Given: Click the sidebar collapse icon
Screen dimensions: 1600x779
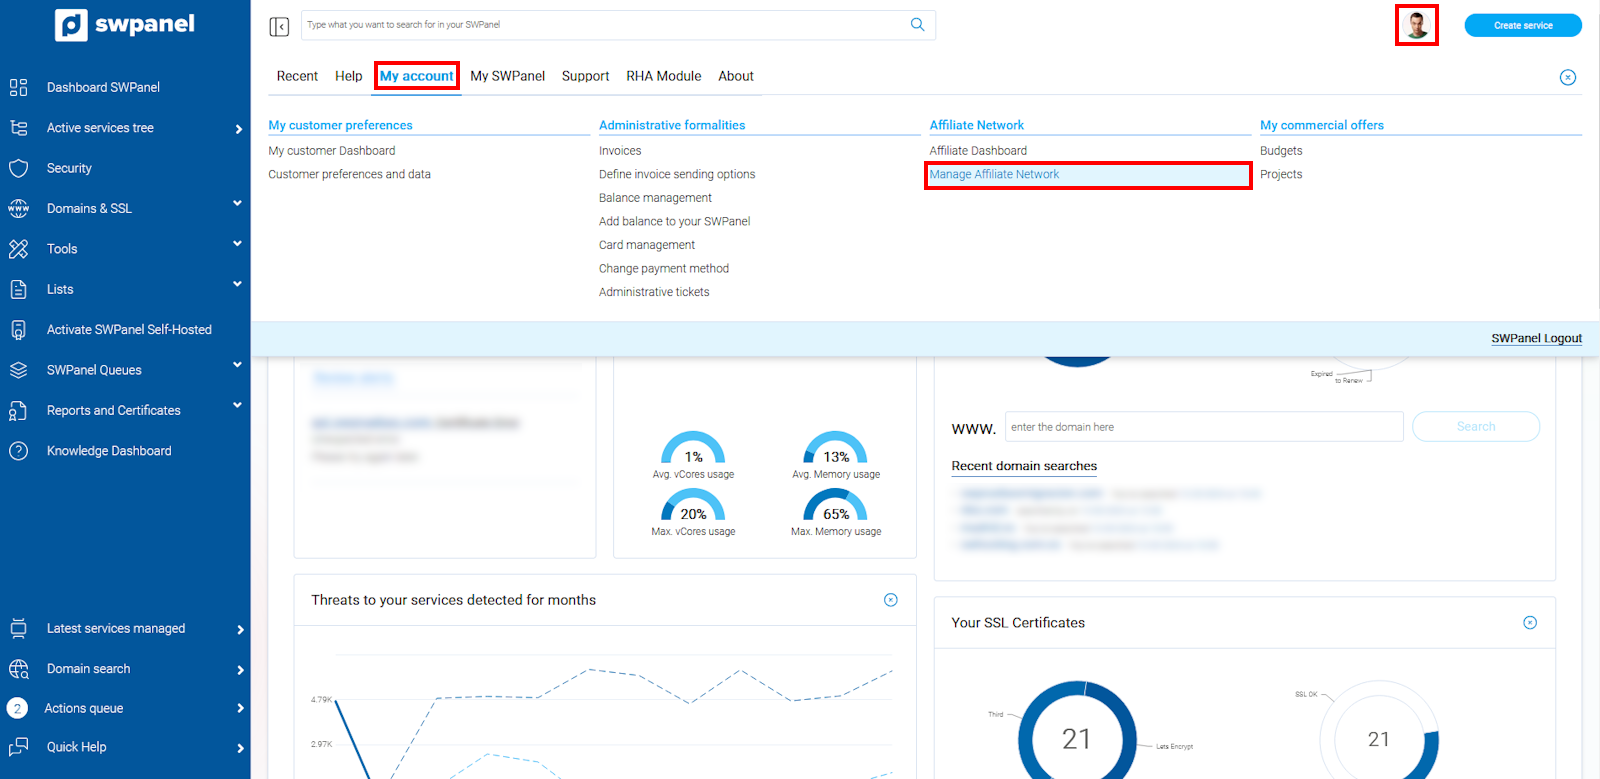Looking at the screenshot, I should tap(279, 26).
